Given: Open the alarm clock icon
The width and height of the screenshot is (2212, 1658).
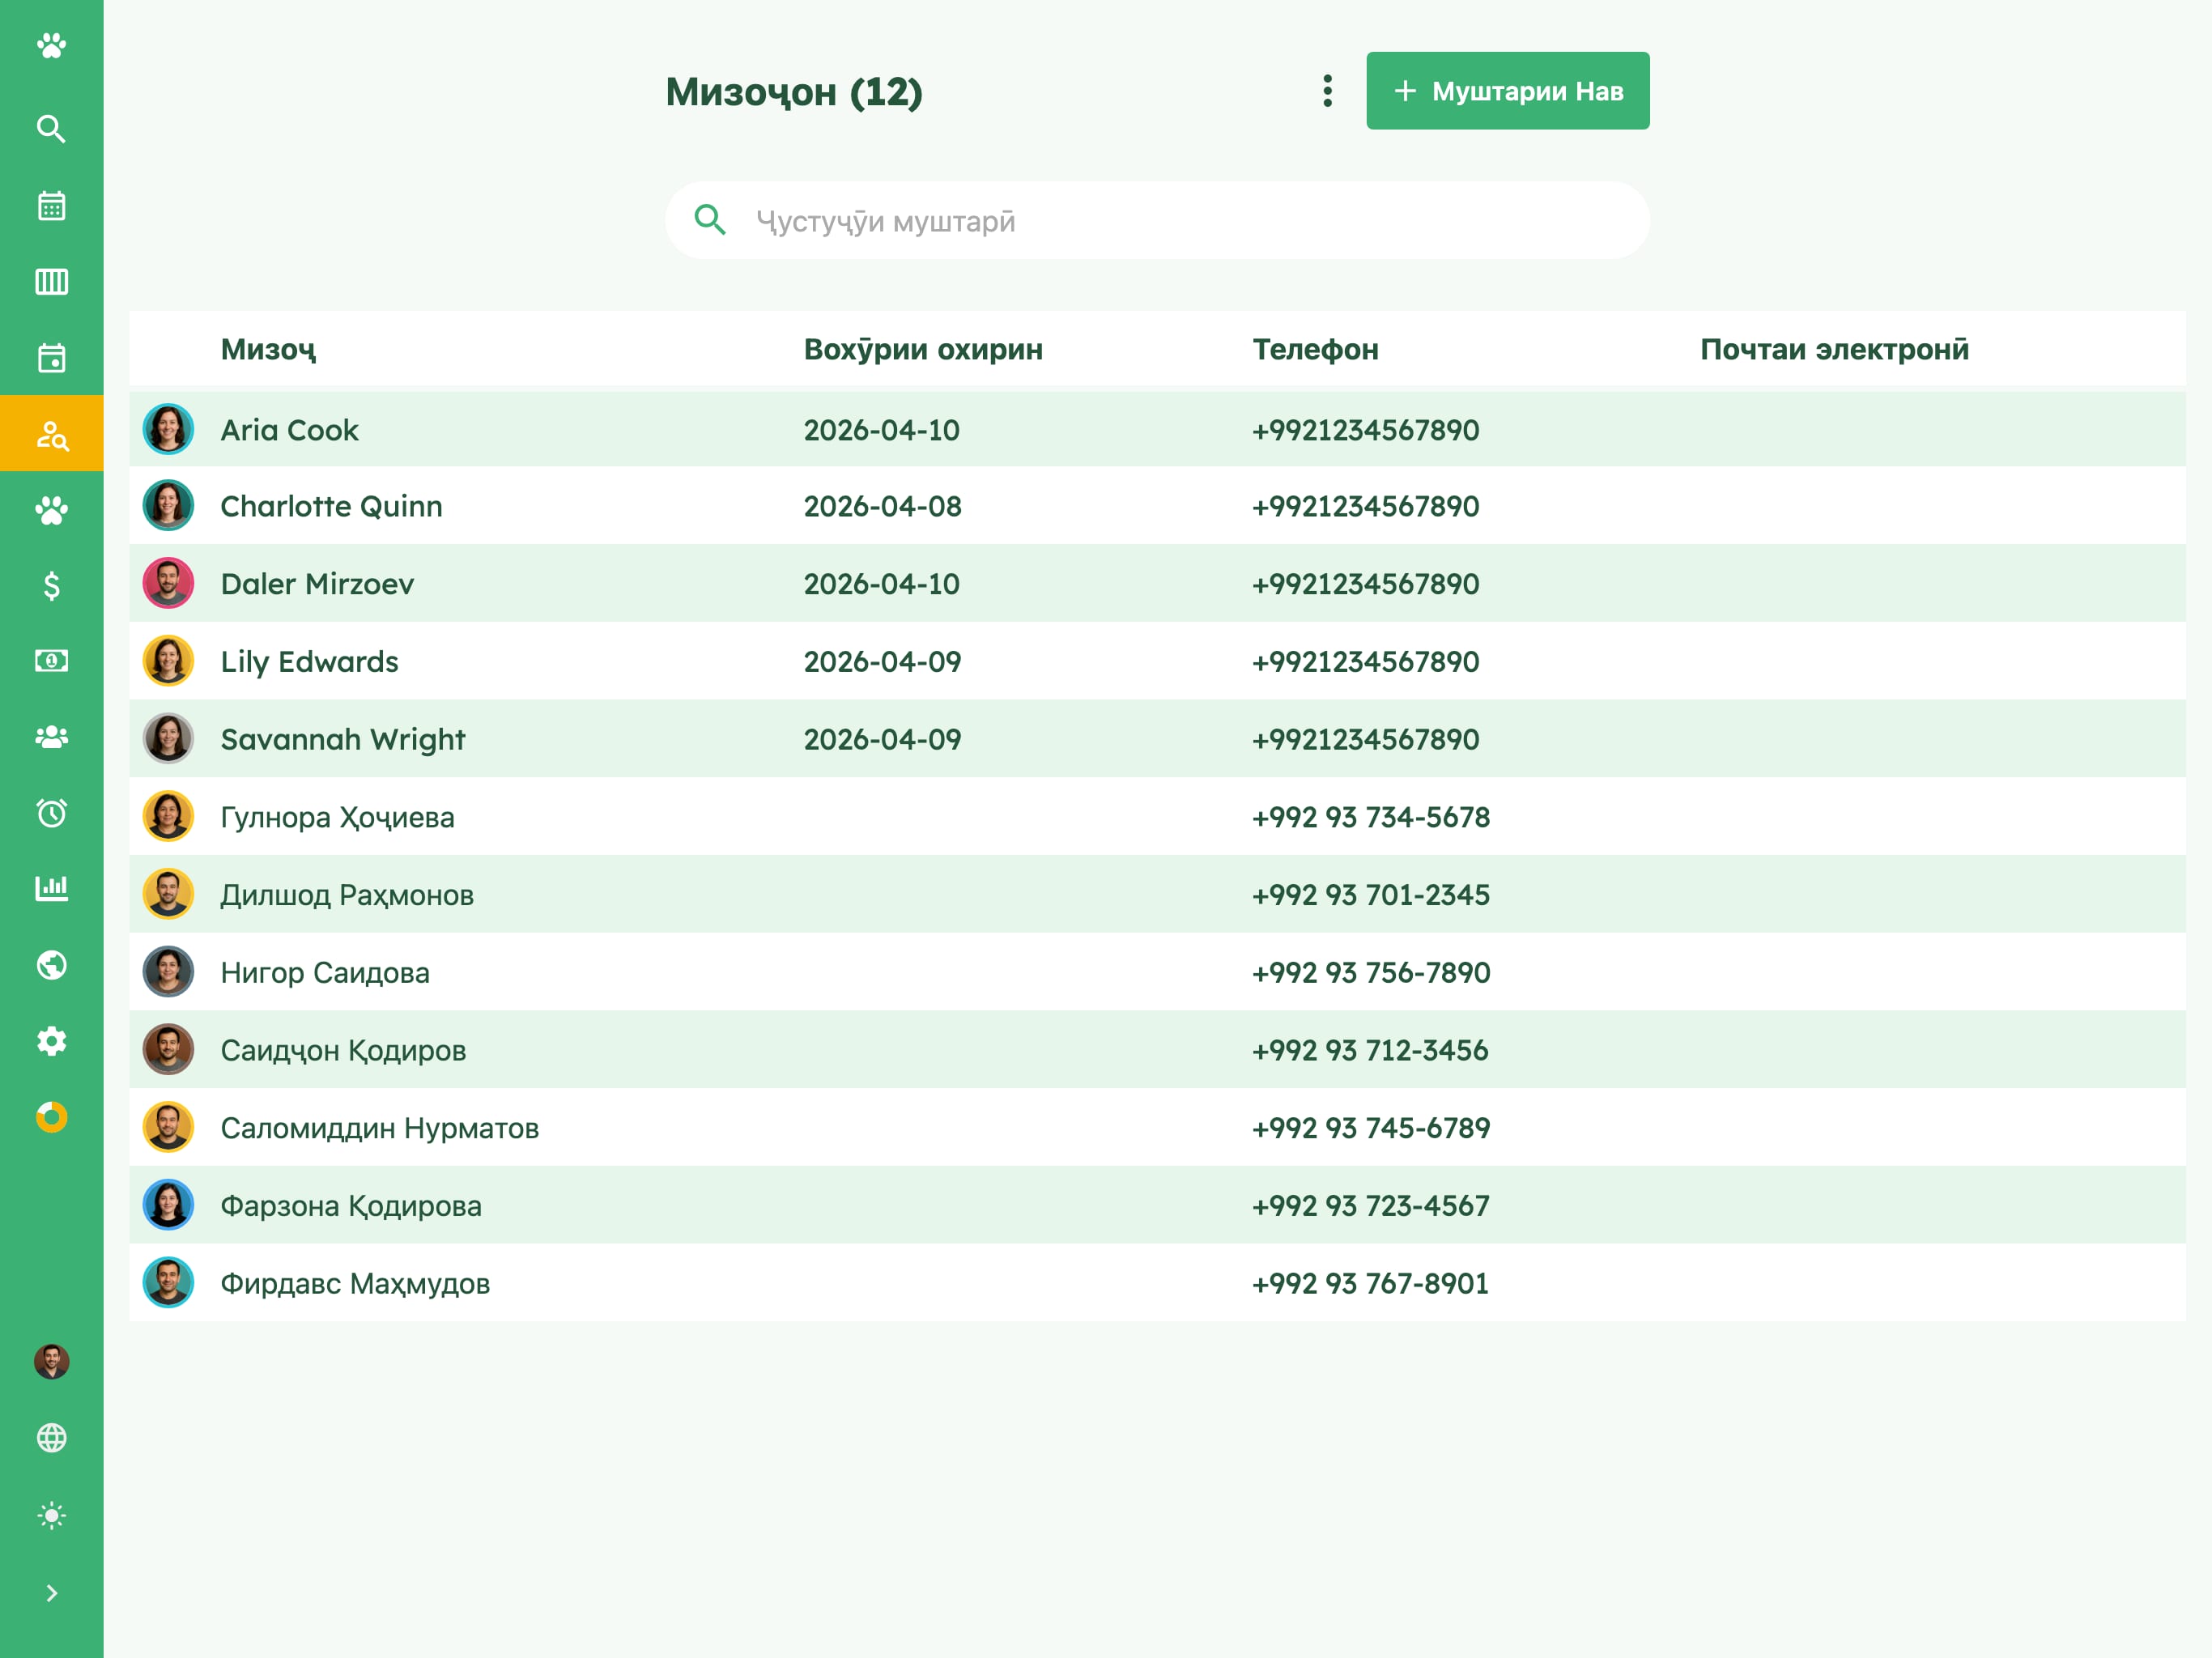Looking at the screenshot, I should (x=51, y=813).
